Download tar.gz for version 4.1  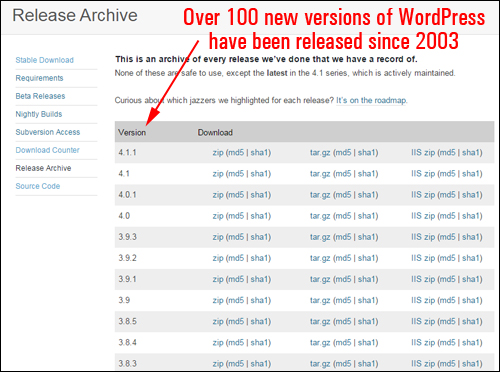coord(320,174)
